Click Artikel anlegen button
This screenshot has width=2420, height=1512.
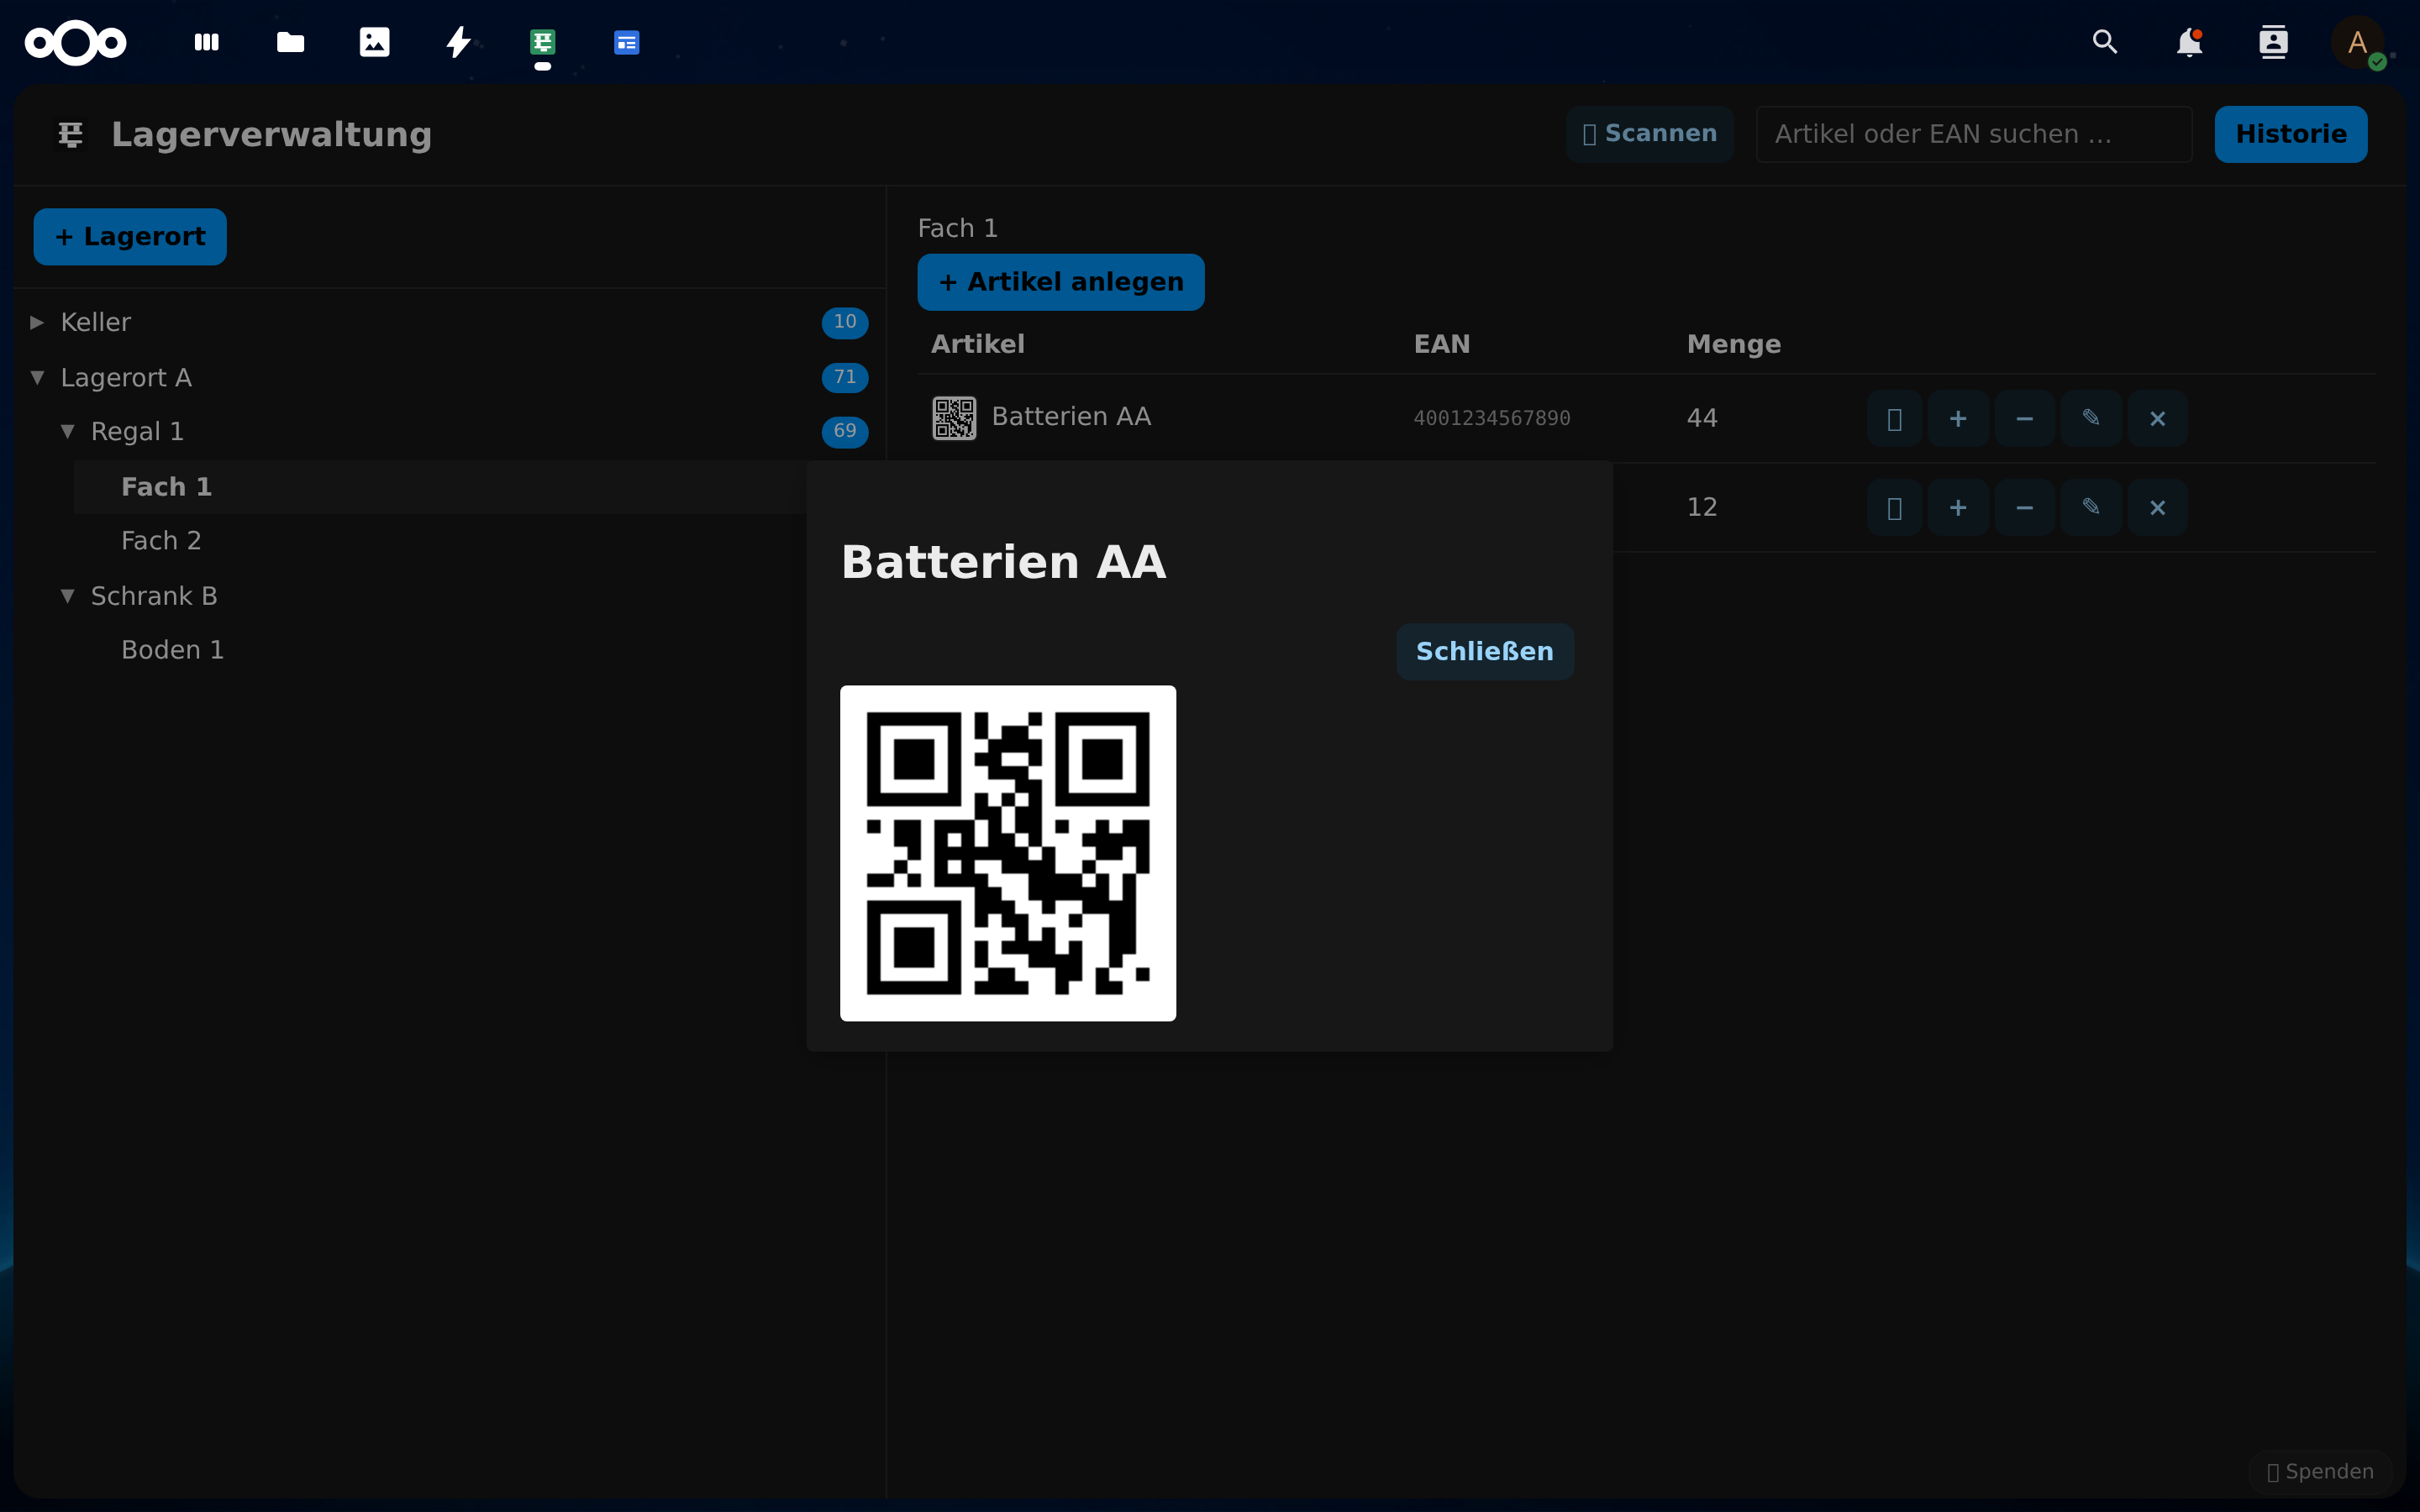pos(1060,282)
